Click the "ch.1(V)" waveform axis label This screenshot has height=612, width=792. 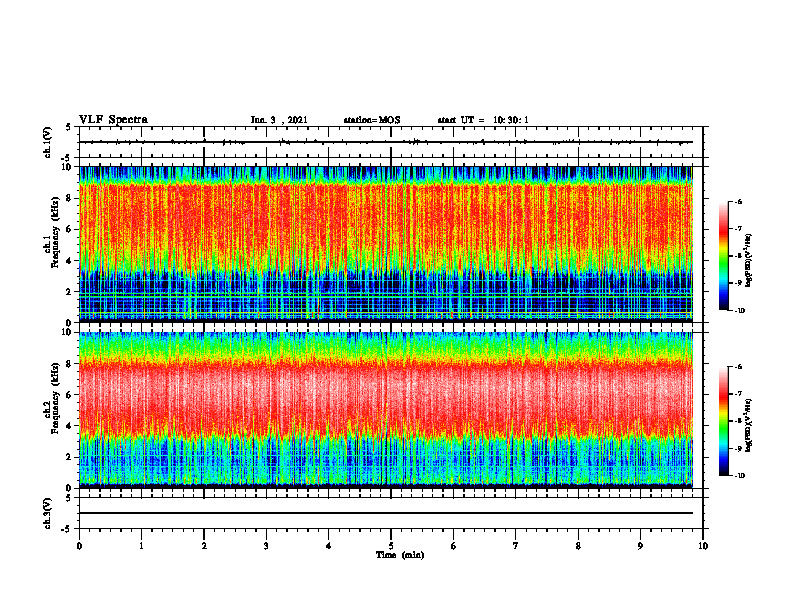coord(47,142)
